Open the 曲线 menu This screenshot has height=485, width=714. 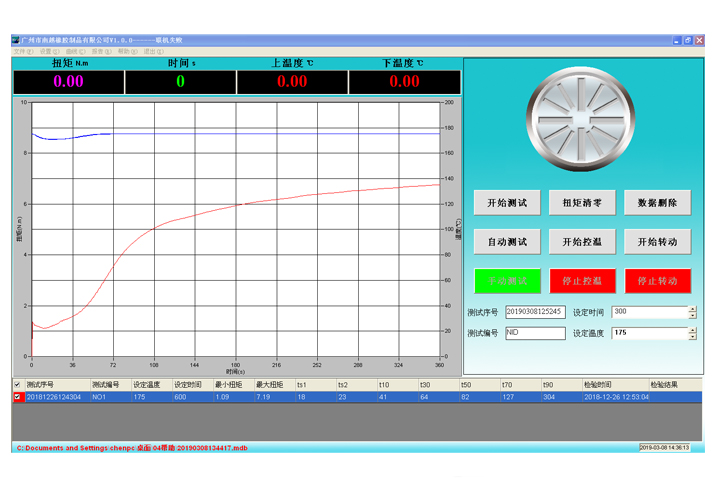coord(74,51)
